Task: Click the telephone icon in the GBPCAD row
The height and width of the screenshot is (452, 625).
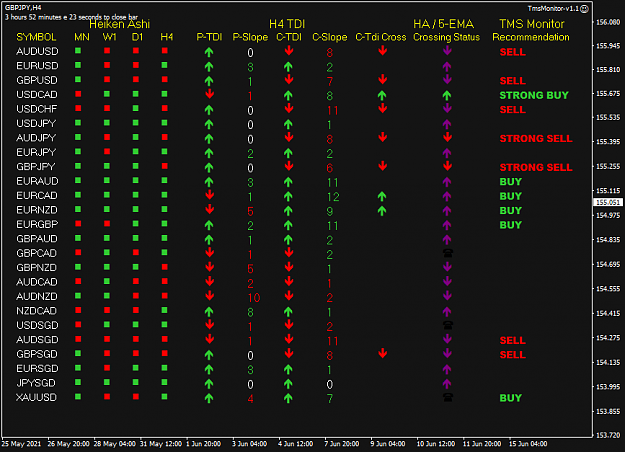Action: [x=448, y=253]
